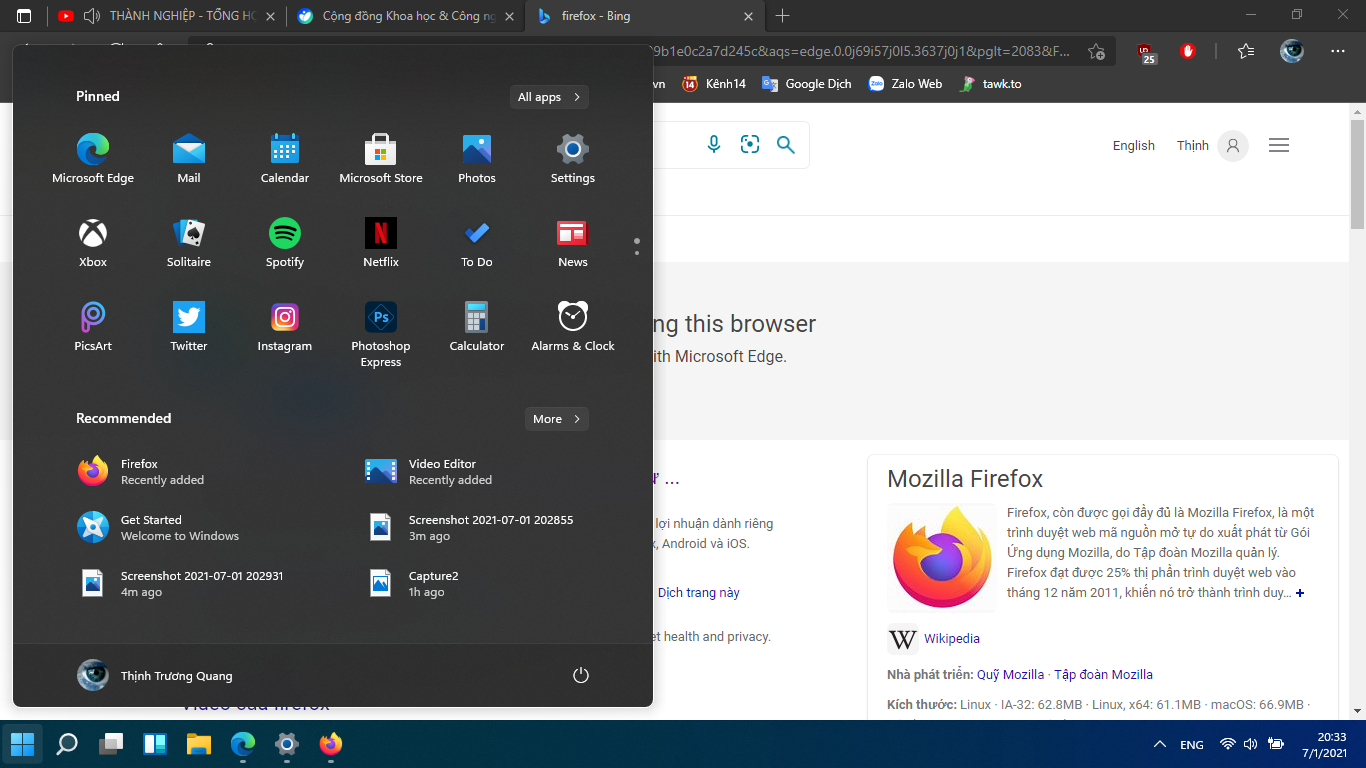This screenshot has width=1366, height=768.
Task: Expand the All apps list
Action: pos(549,97)
